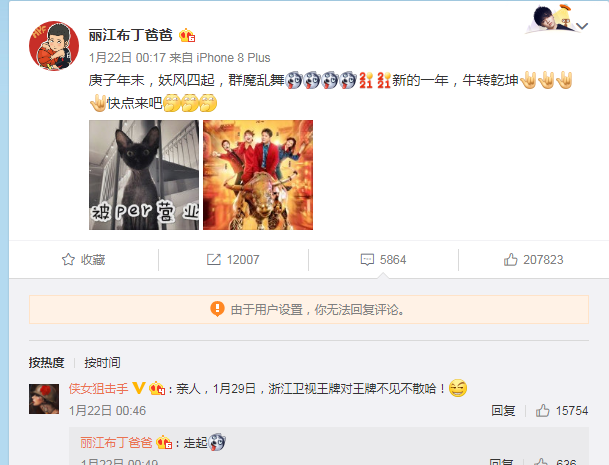
Task: Click the star favorite icon beside 收藏
Action: (x=68, y=259)
